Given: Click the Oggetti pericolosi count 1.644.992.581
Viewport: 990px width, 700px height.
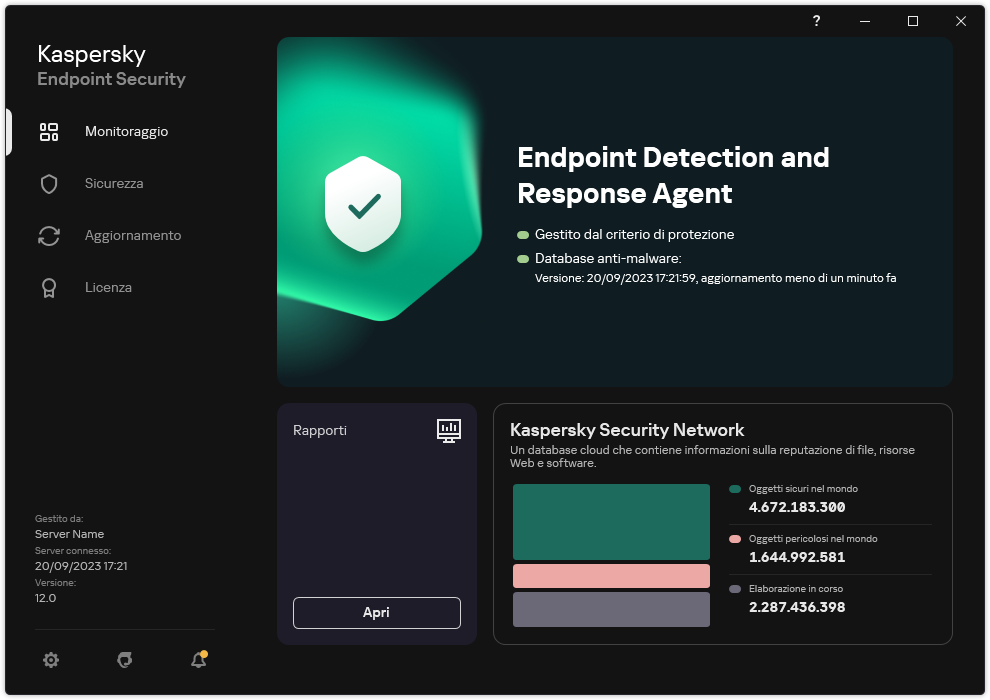Looking at the screenshot, I should pyautogui.click(x=797, y=557).
